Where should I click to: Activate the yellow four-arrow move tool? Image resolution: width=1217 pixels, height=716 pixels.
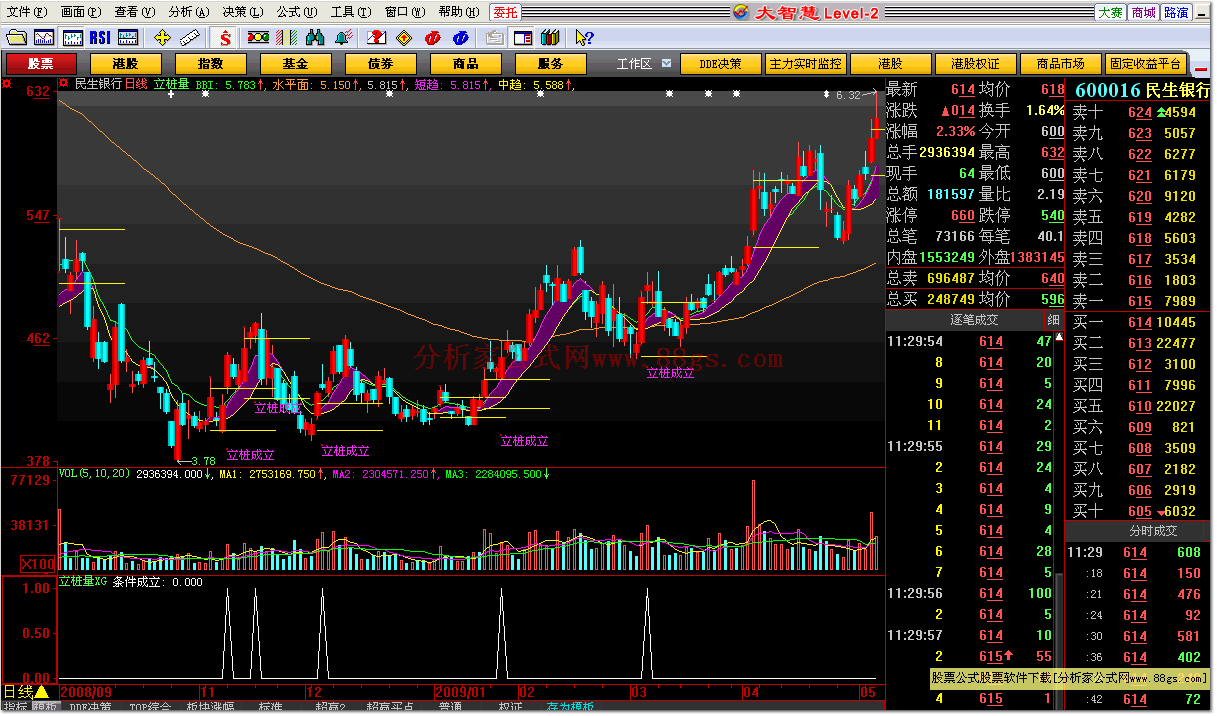(163, 38)
